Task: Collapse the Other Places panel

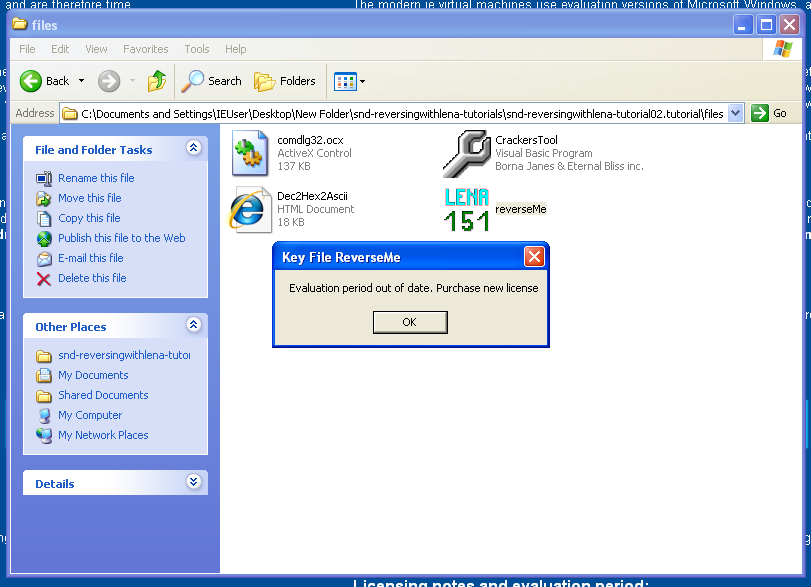Action: tap(193, 325)
